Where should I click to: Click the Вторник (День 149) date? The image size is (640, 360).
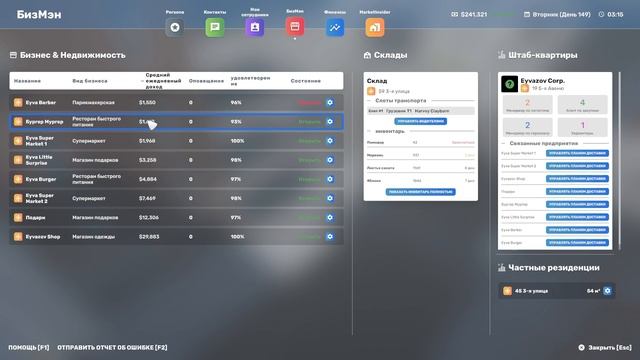click(561, 14)
